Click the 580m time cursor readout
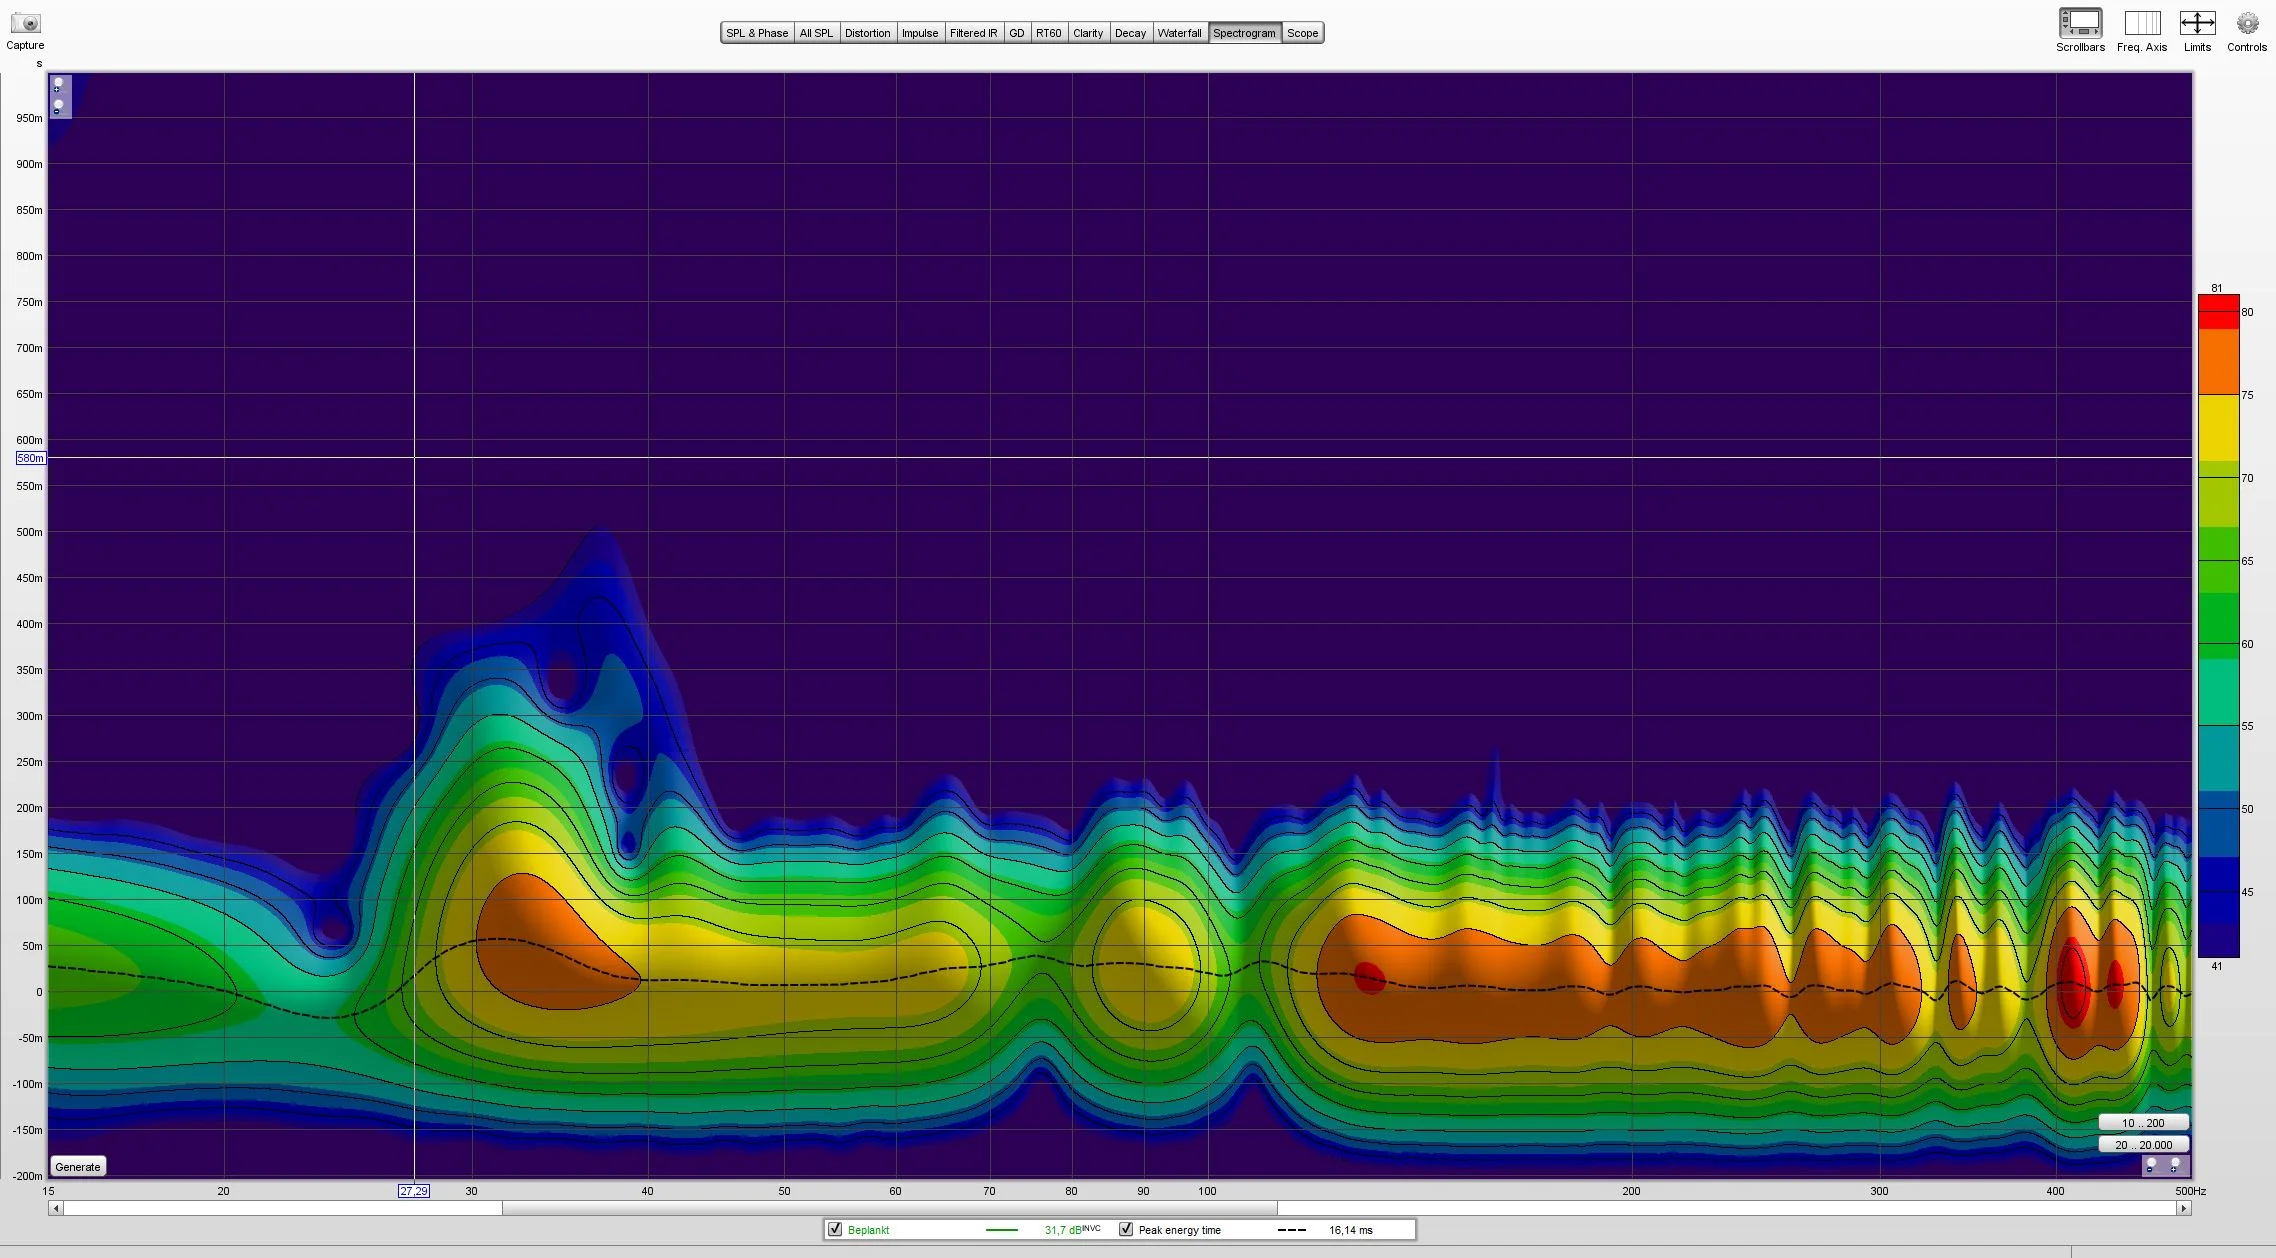Viewport: 2276px width, 1258px height. (31, 458)
